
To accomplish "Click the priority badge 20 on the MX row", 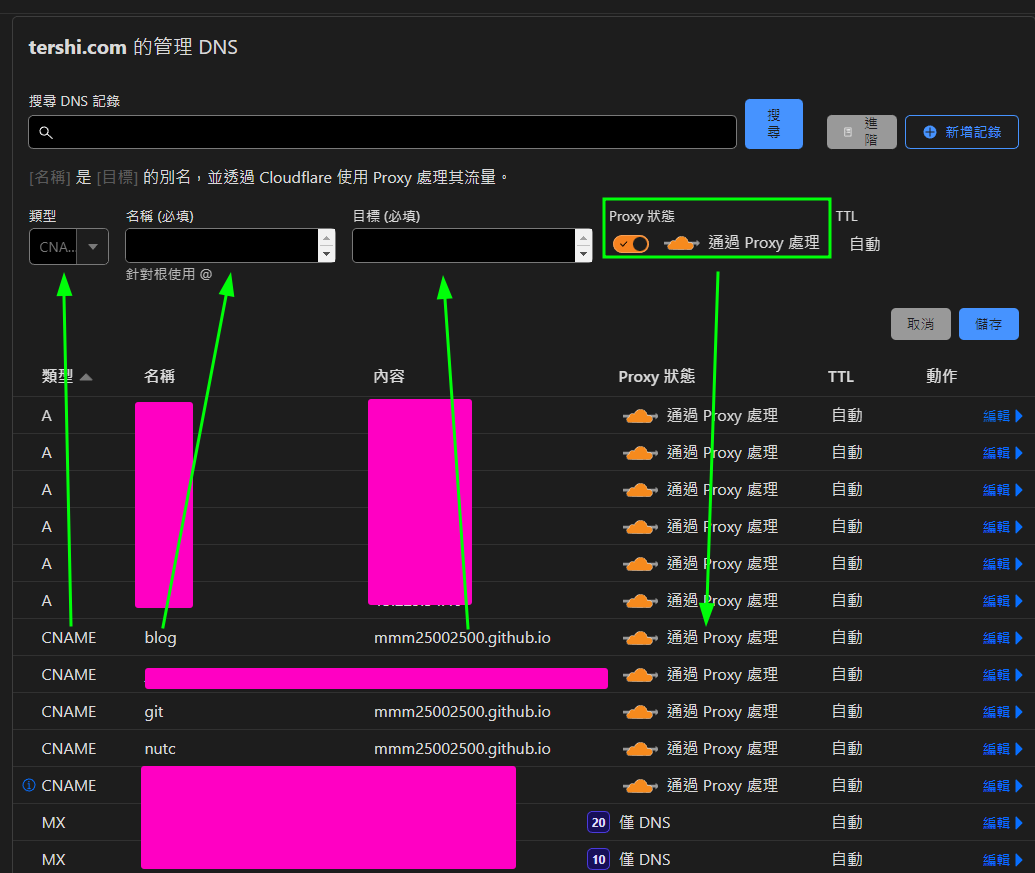I will (x=598, y=822).
